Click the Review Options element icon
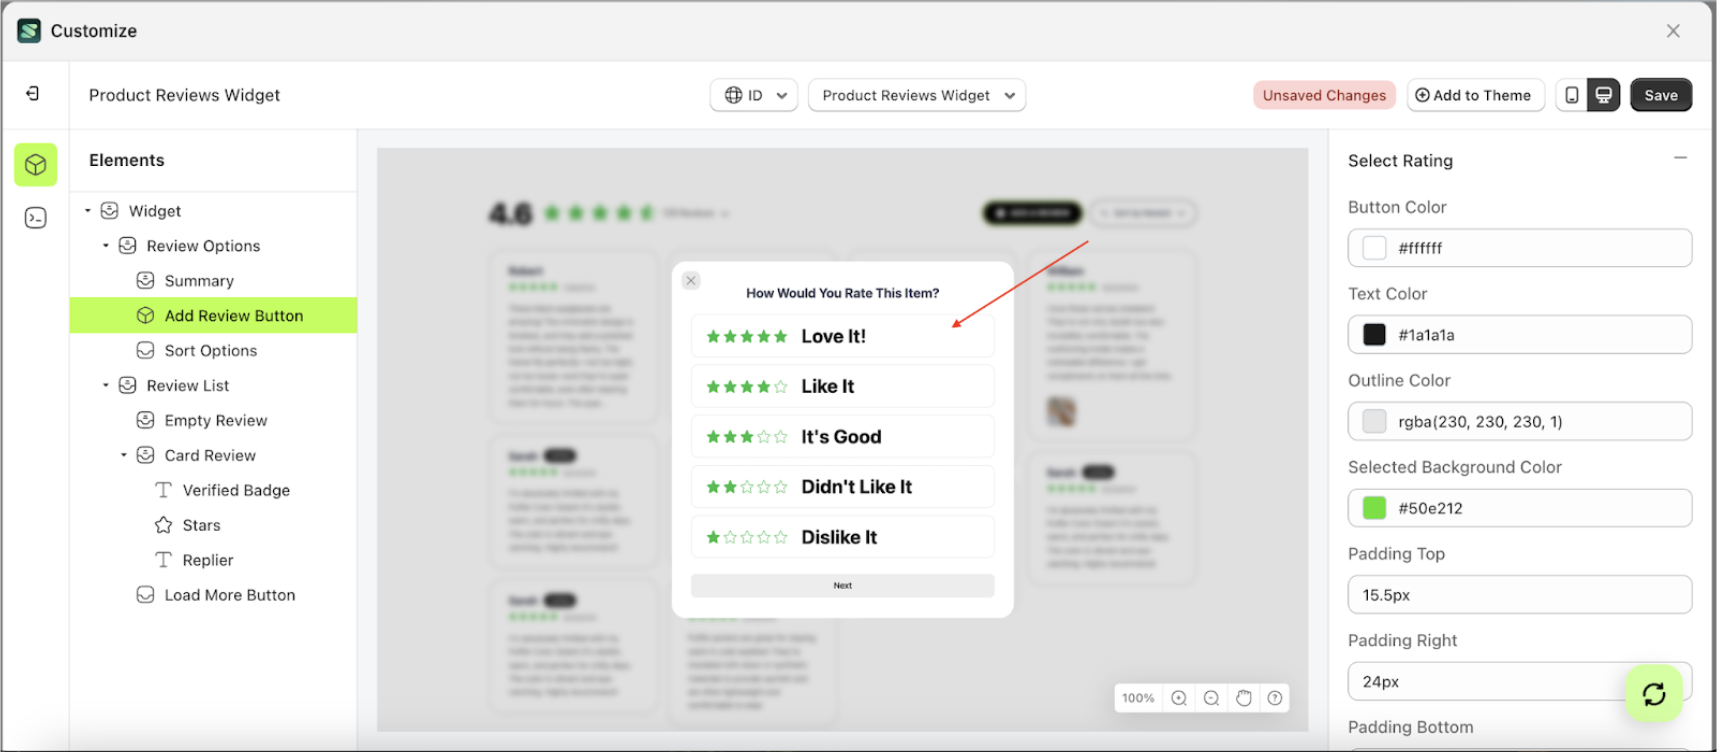1722x752 pixels. tap(128, 246)
